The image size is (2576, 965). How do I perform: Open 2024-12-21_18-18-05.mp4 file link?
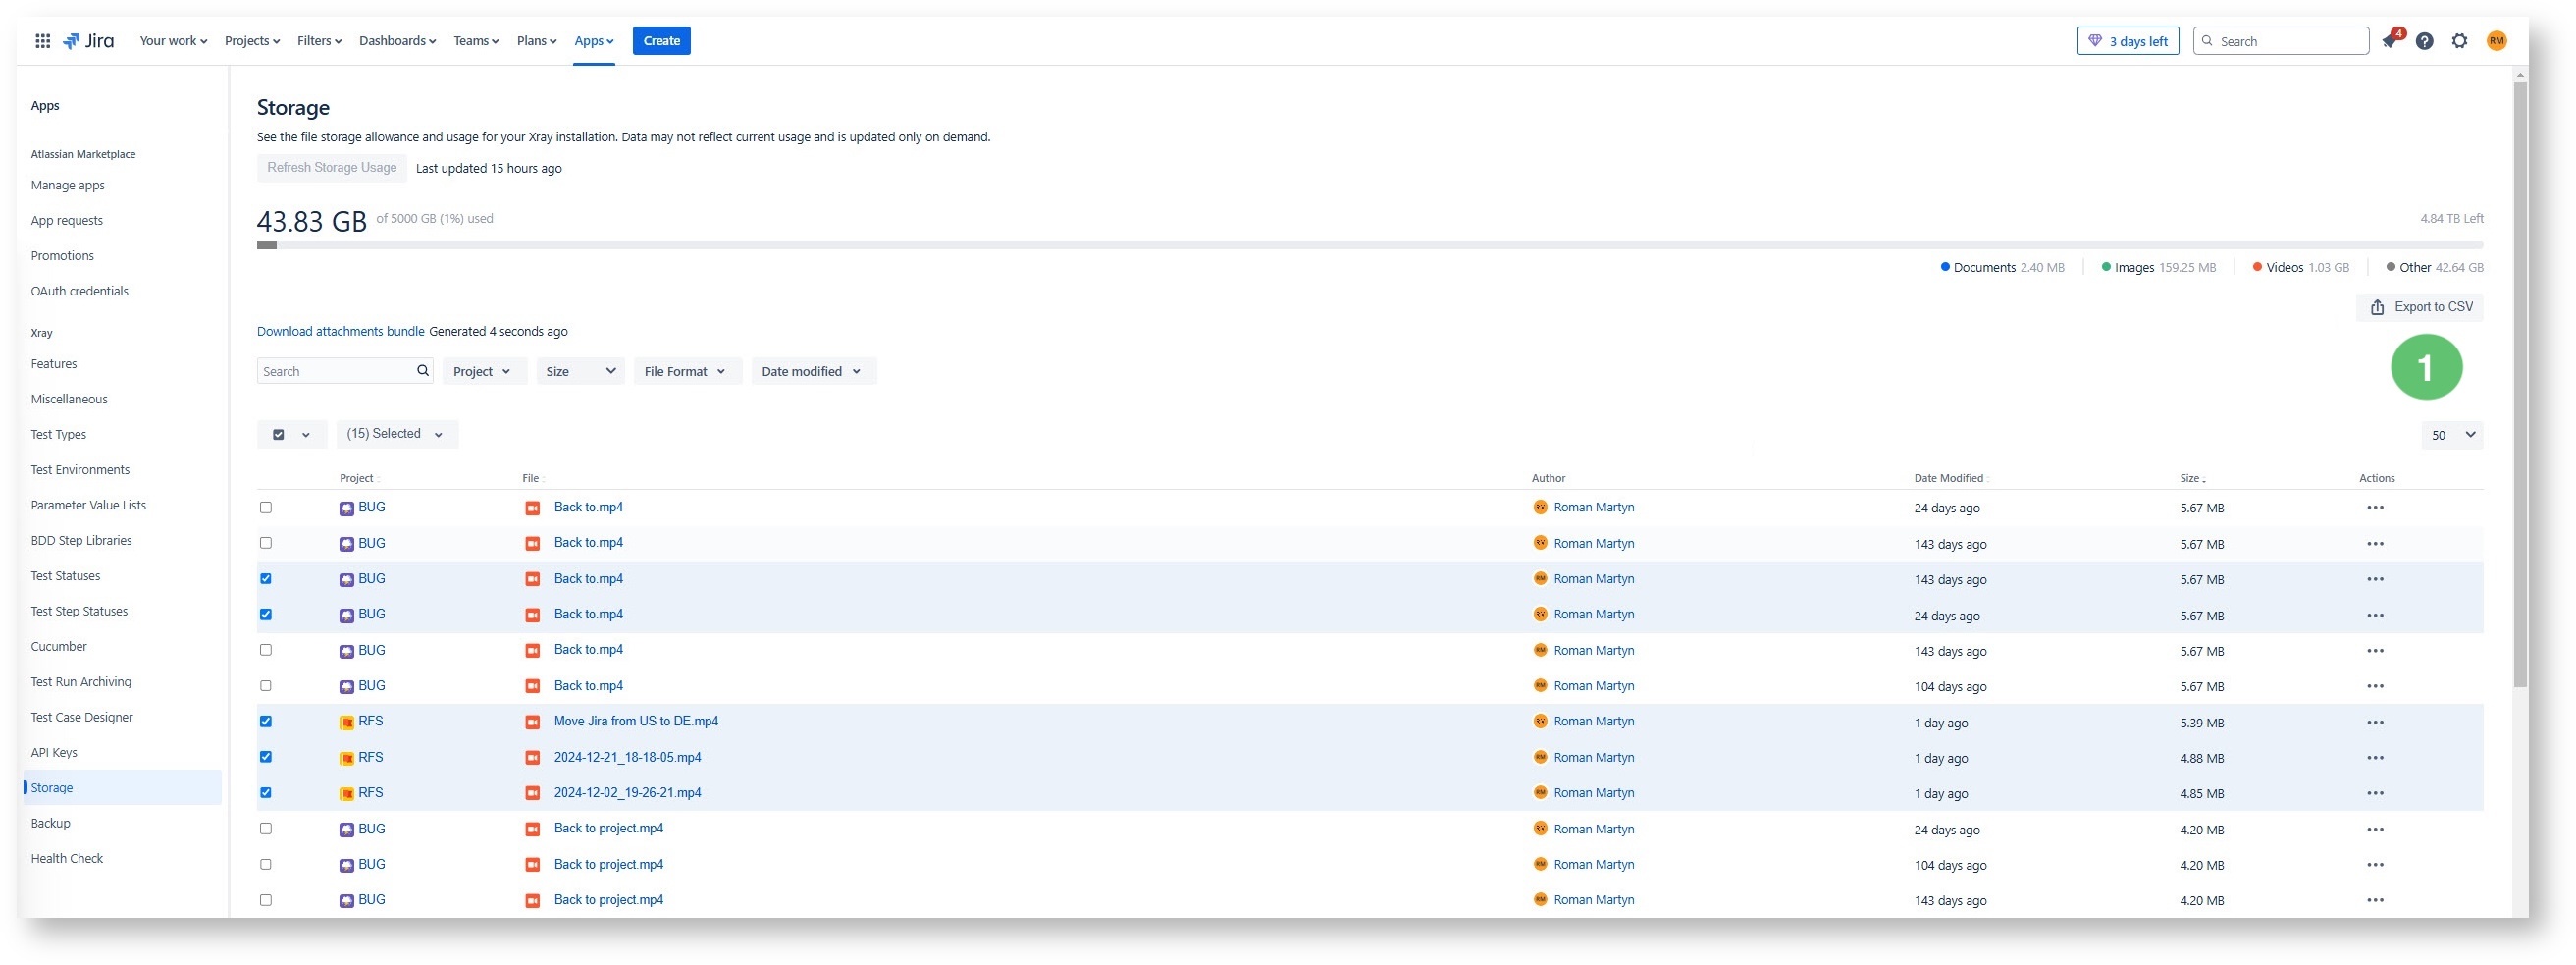click(x=627, y=757)
